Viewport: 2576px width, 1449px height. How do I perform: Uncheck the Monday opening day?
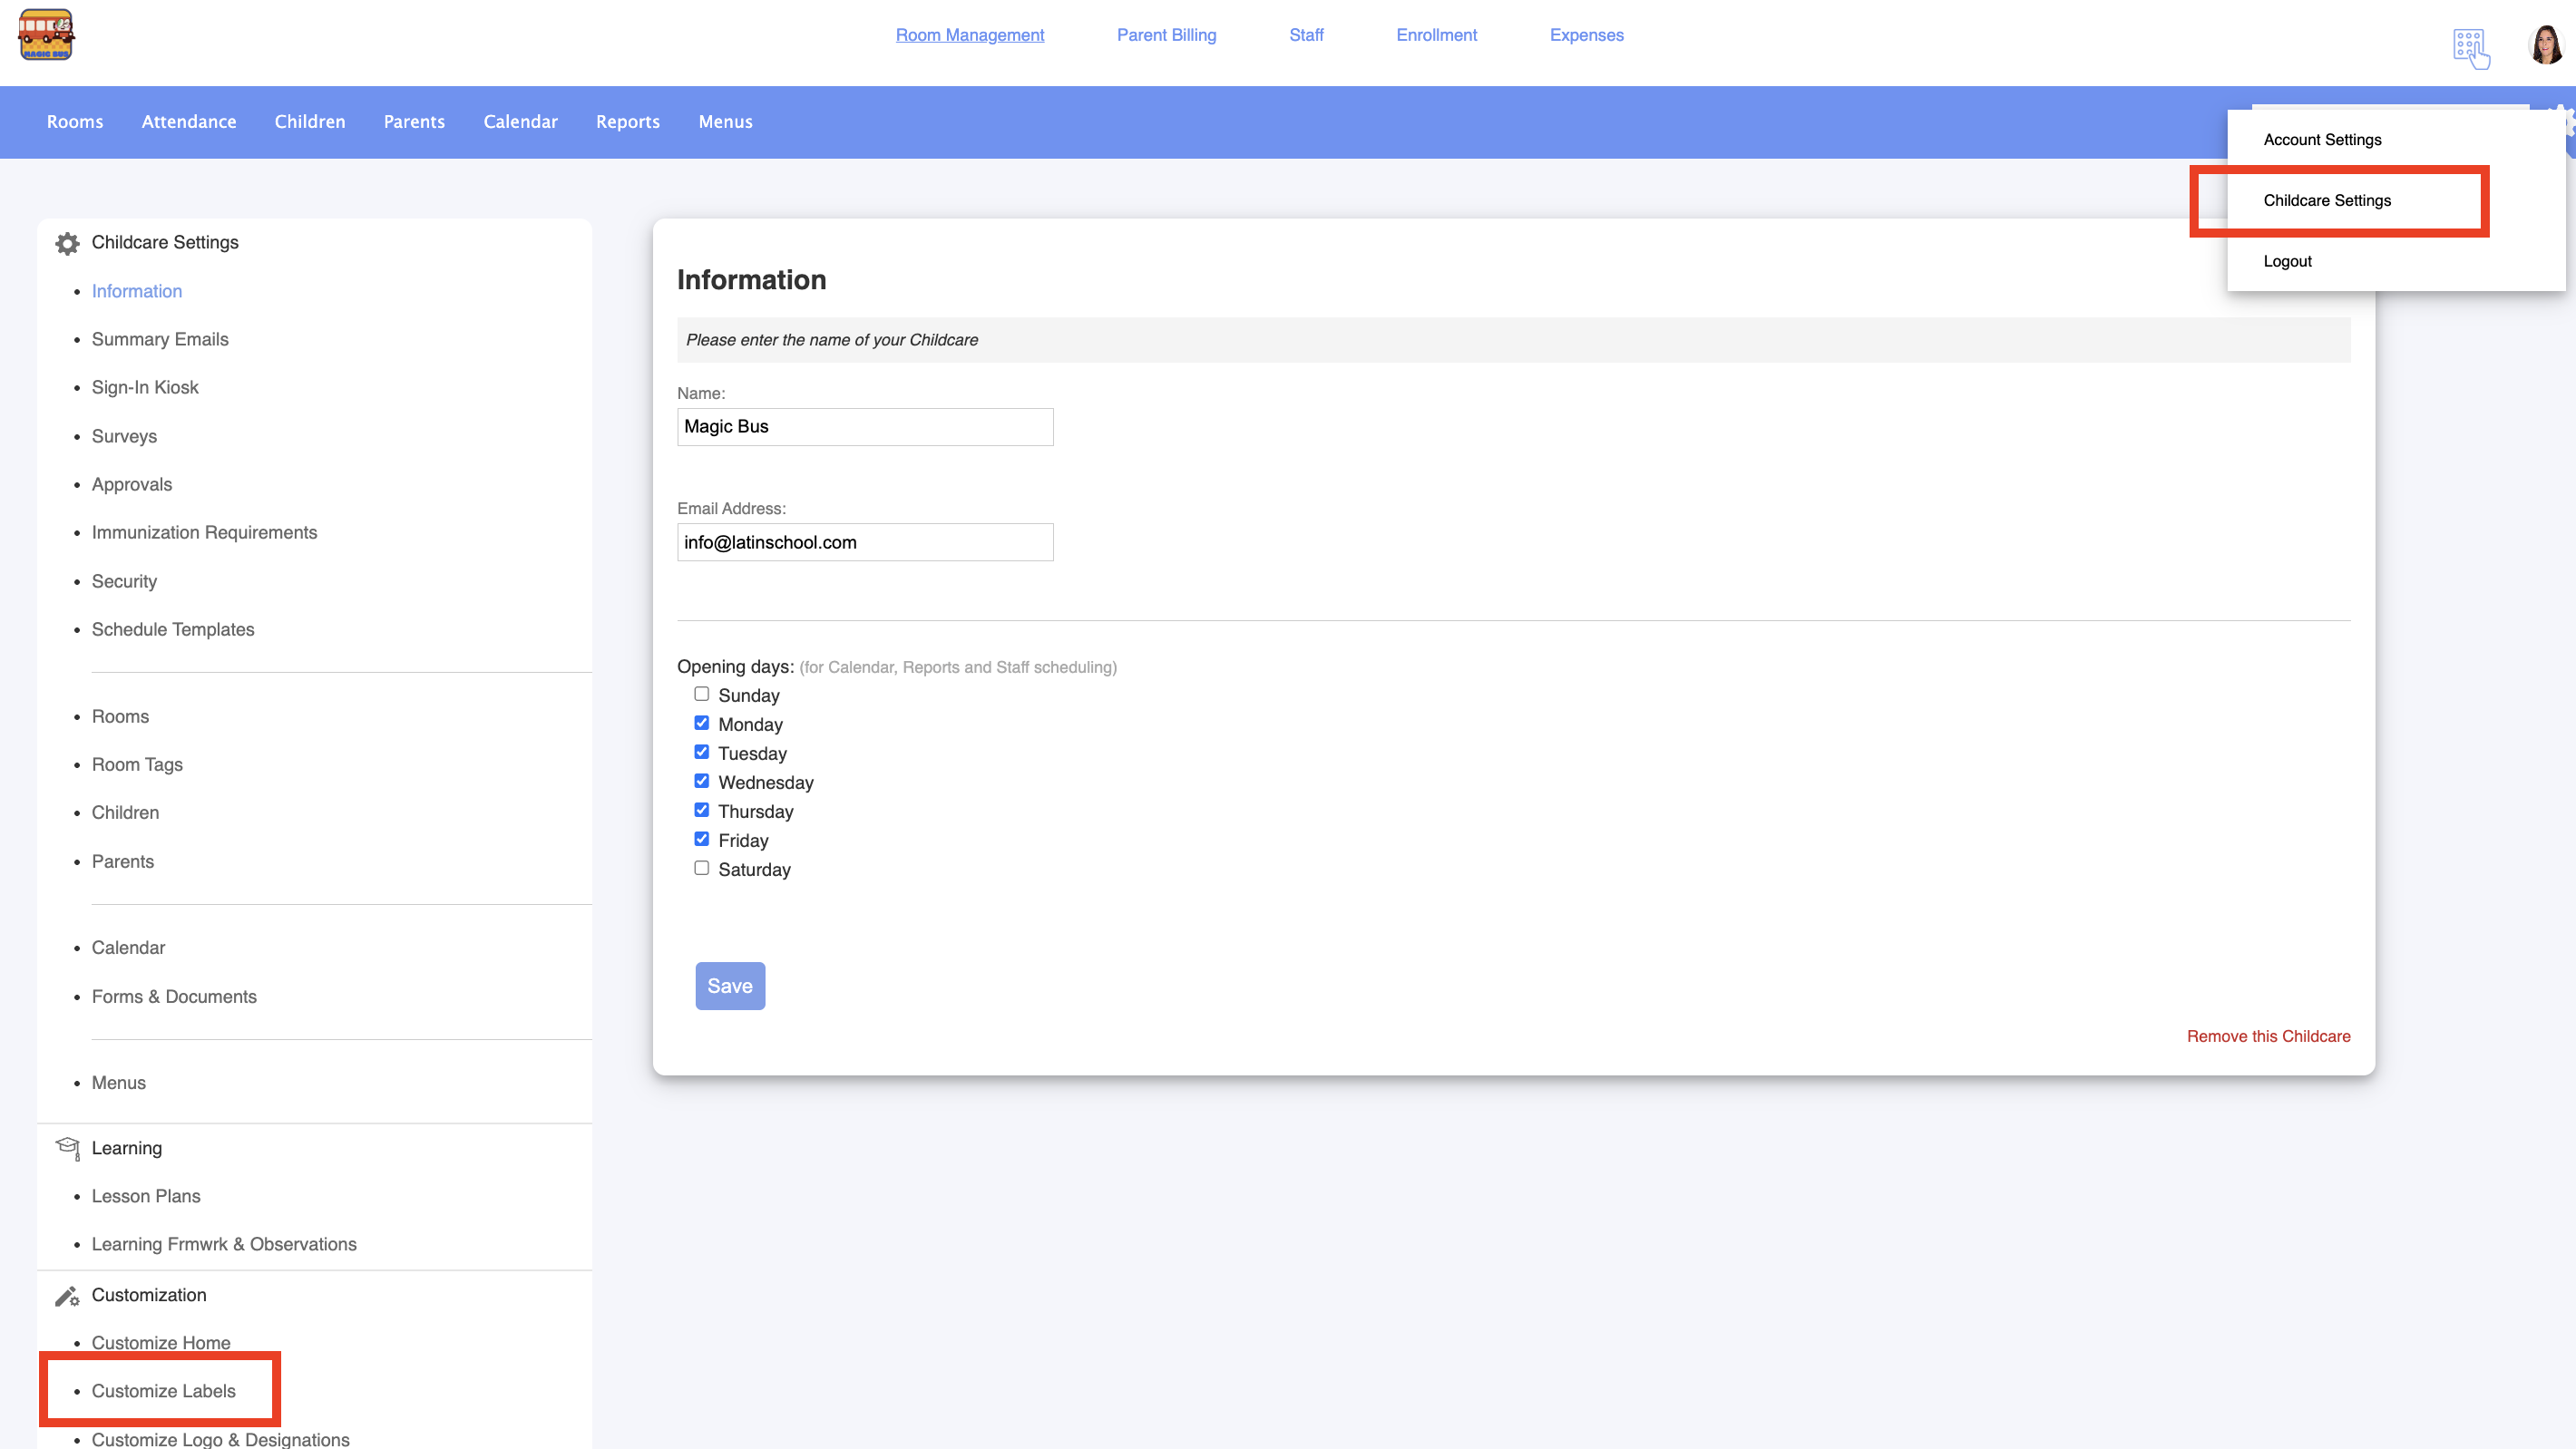[x=702, y=723]
